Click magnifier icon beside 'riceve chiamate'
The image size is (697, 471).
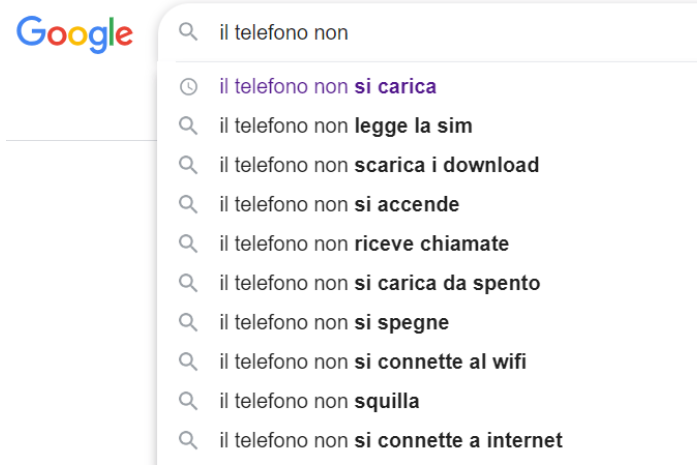(x=188, y=244)
